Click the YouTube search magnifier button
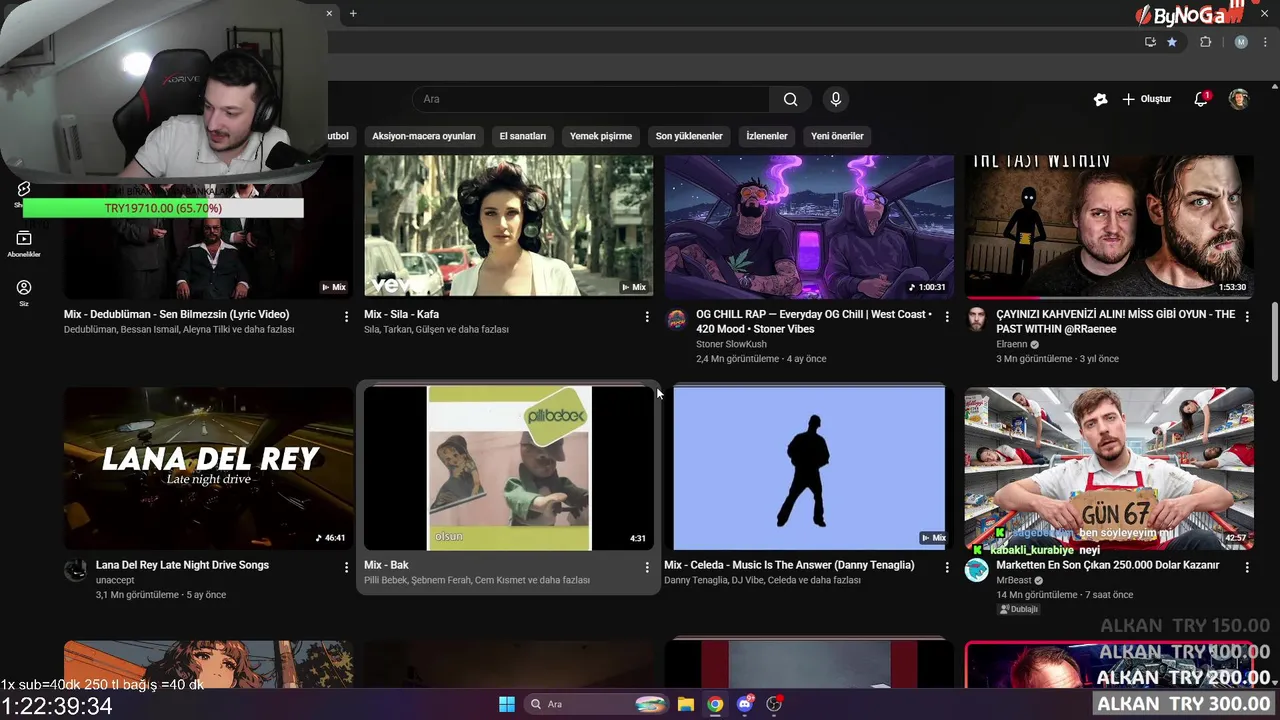The width and height of the screenshot is (1280, 720). pos(790,99)
